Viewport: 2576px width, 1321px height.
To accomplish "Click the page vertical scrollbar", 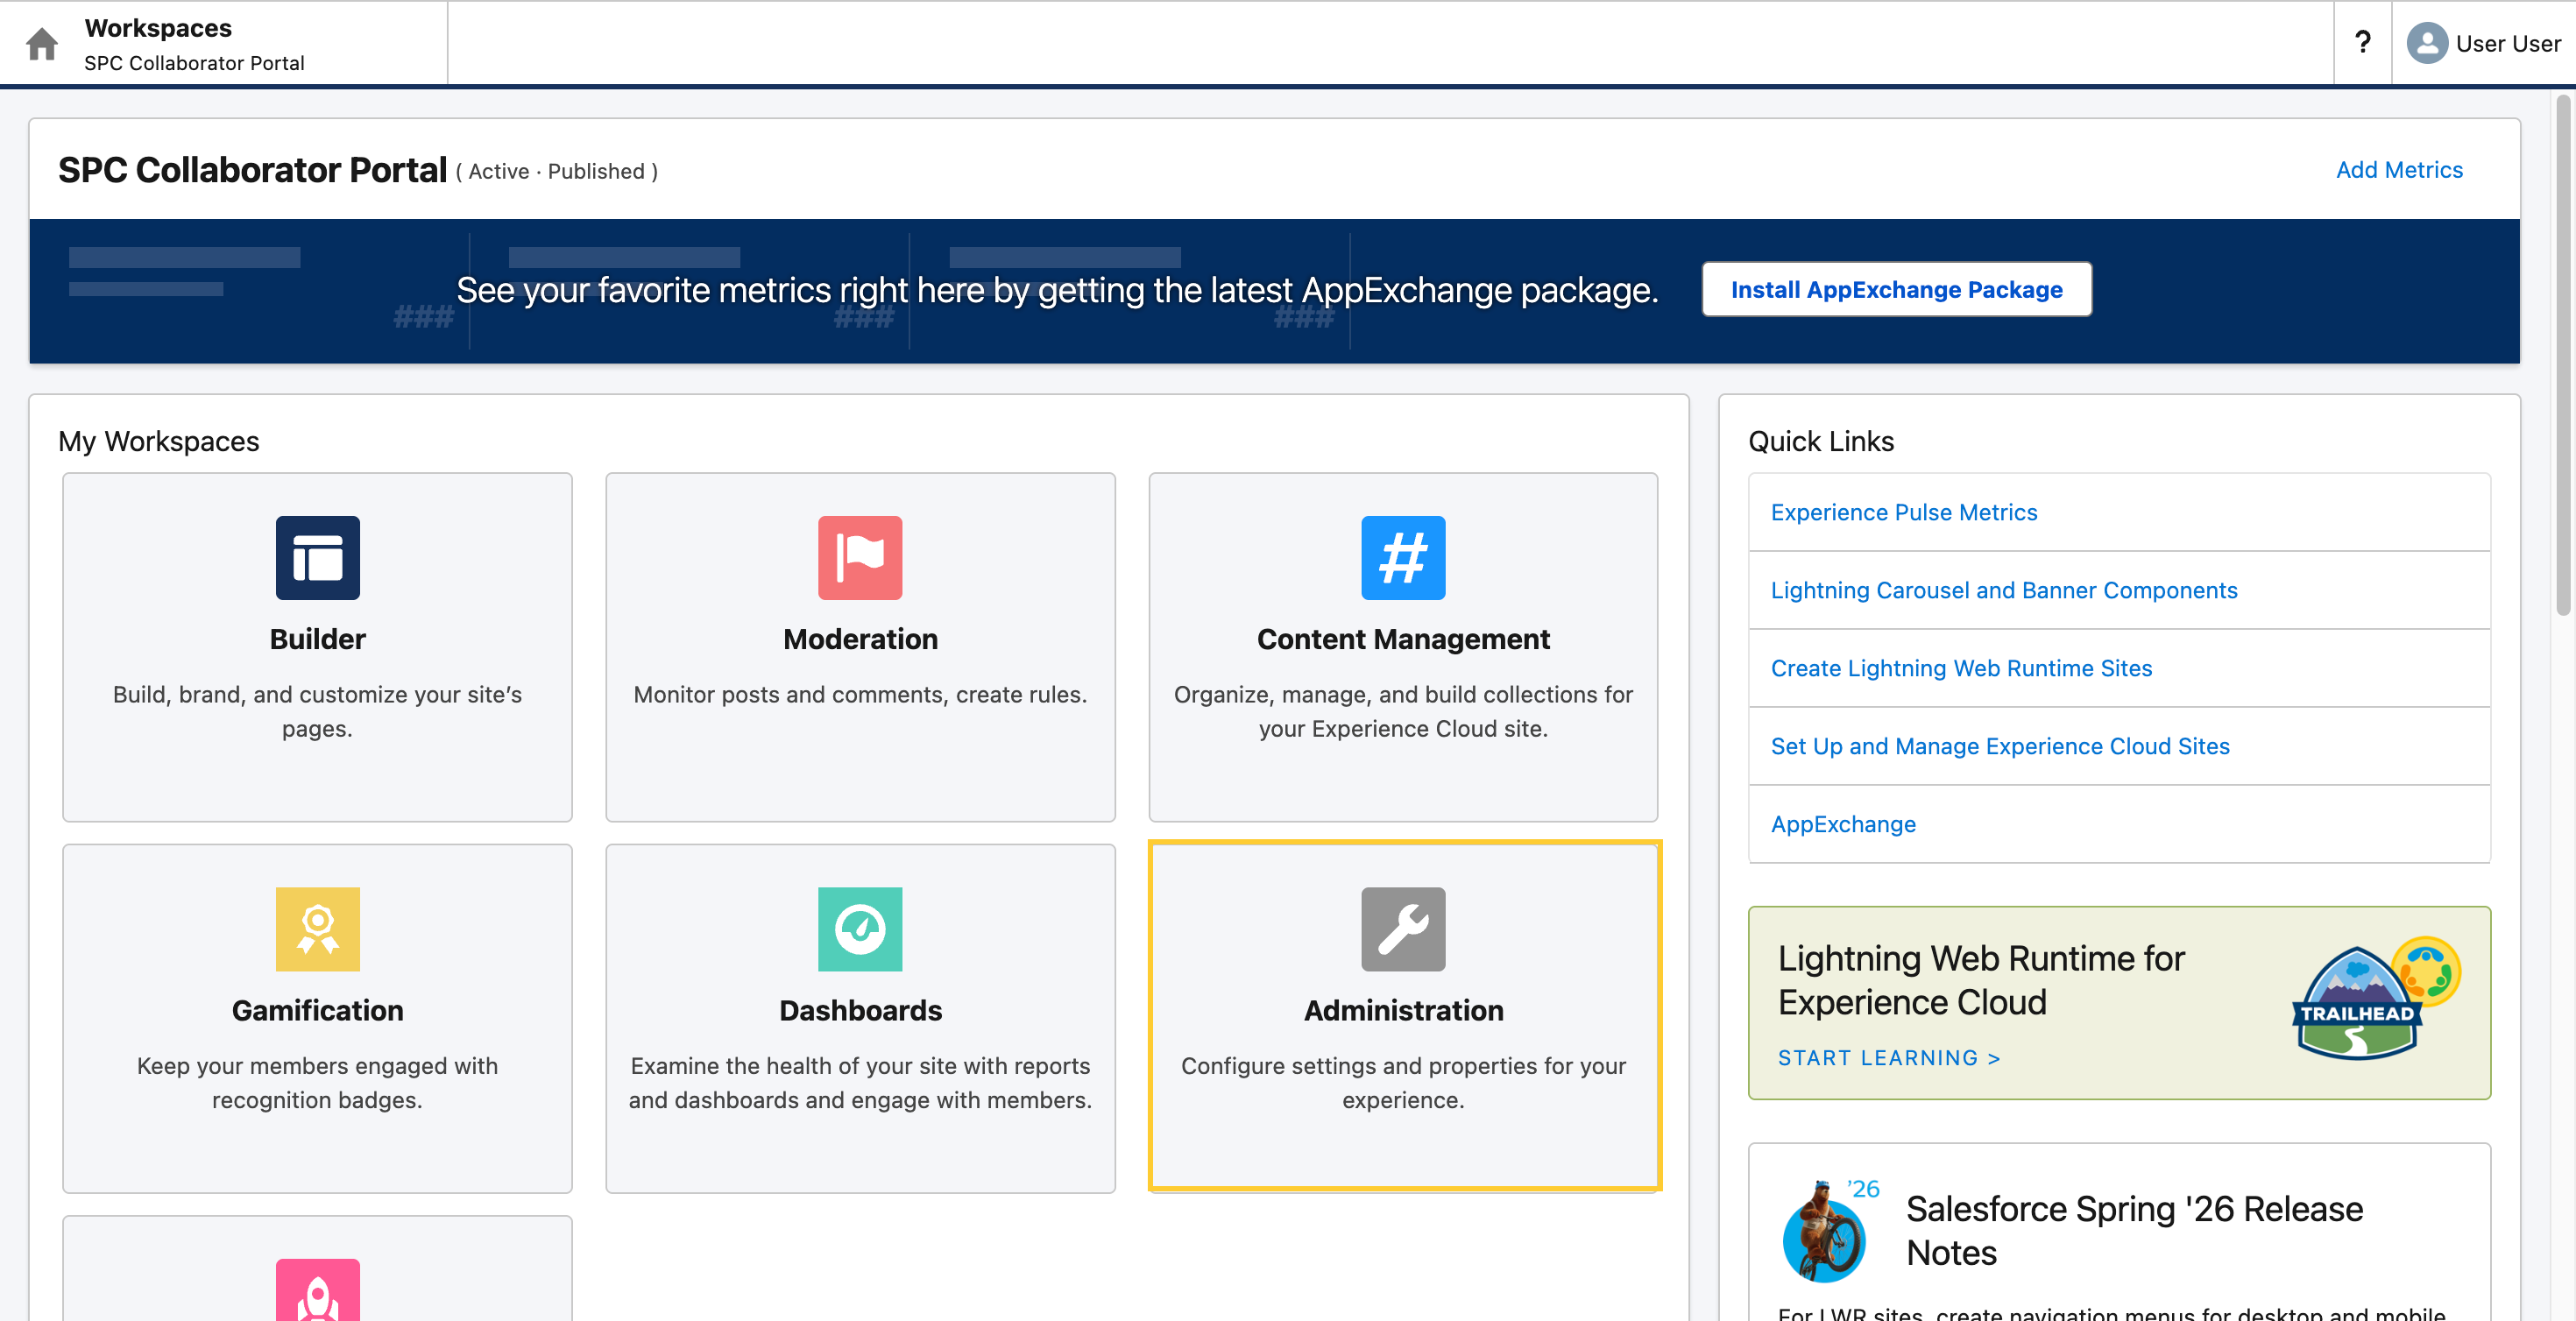I will [x=2563, y=355].
